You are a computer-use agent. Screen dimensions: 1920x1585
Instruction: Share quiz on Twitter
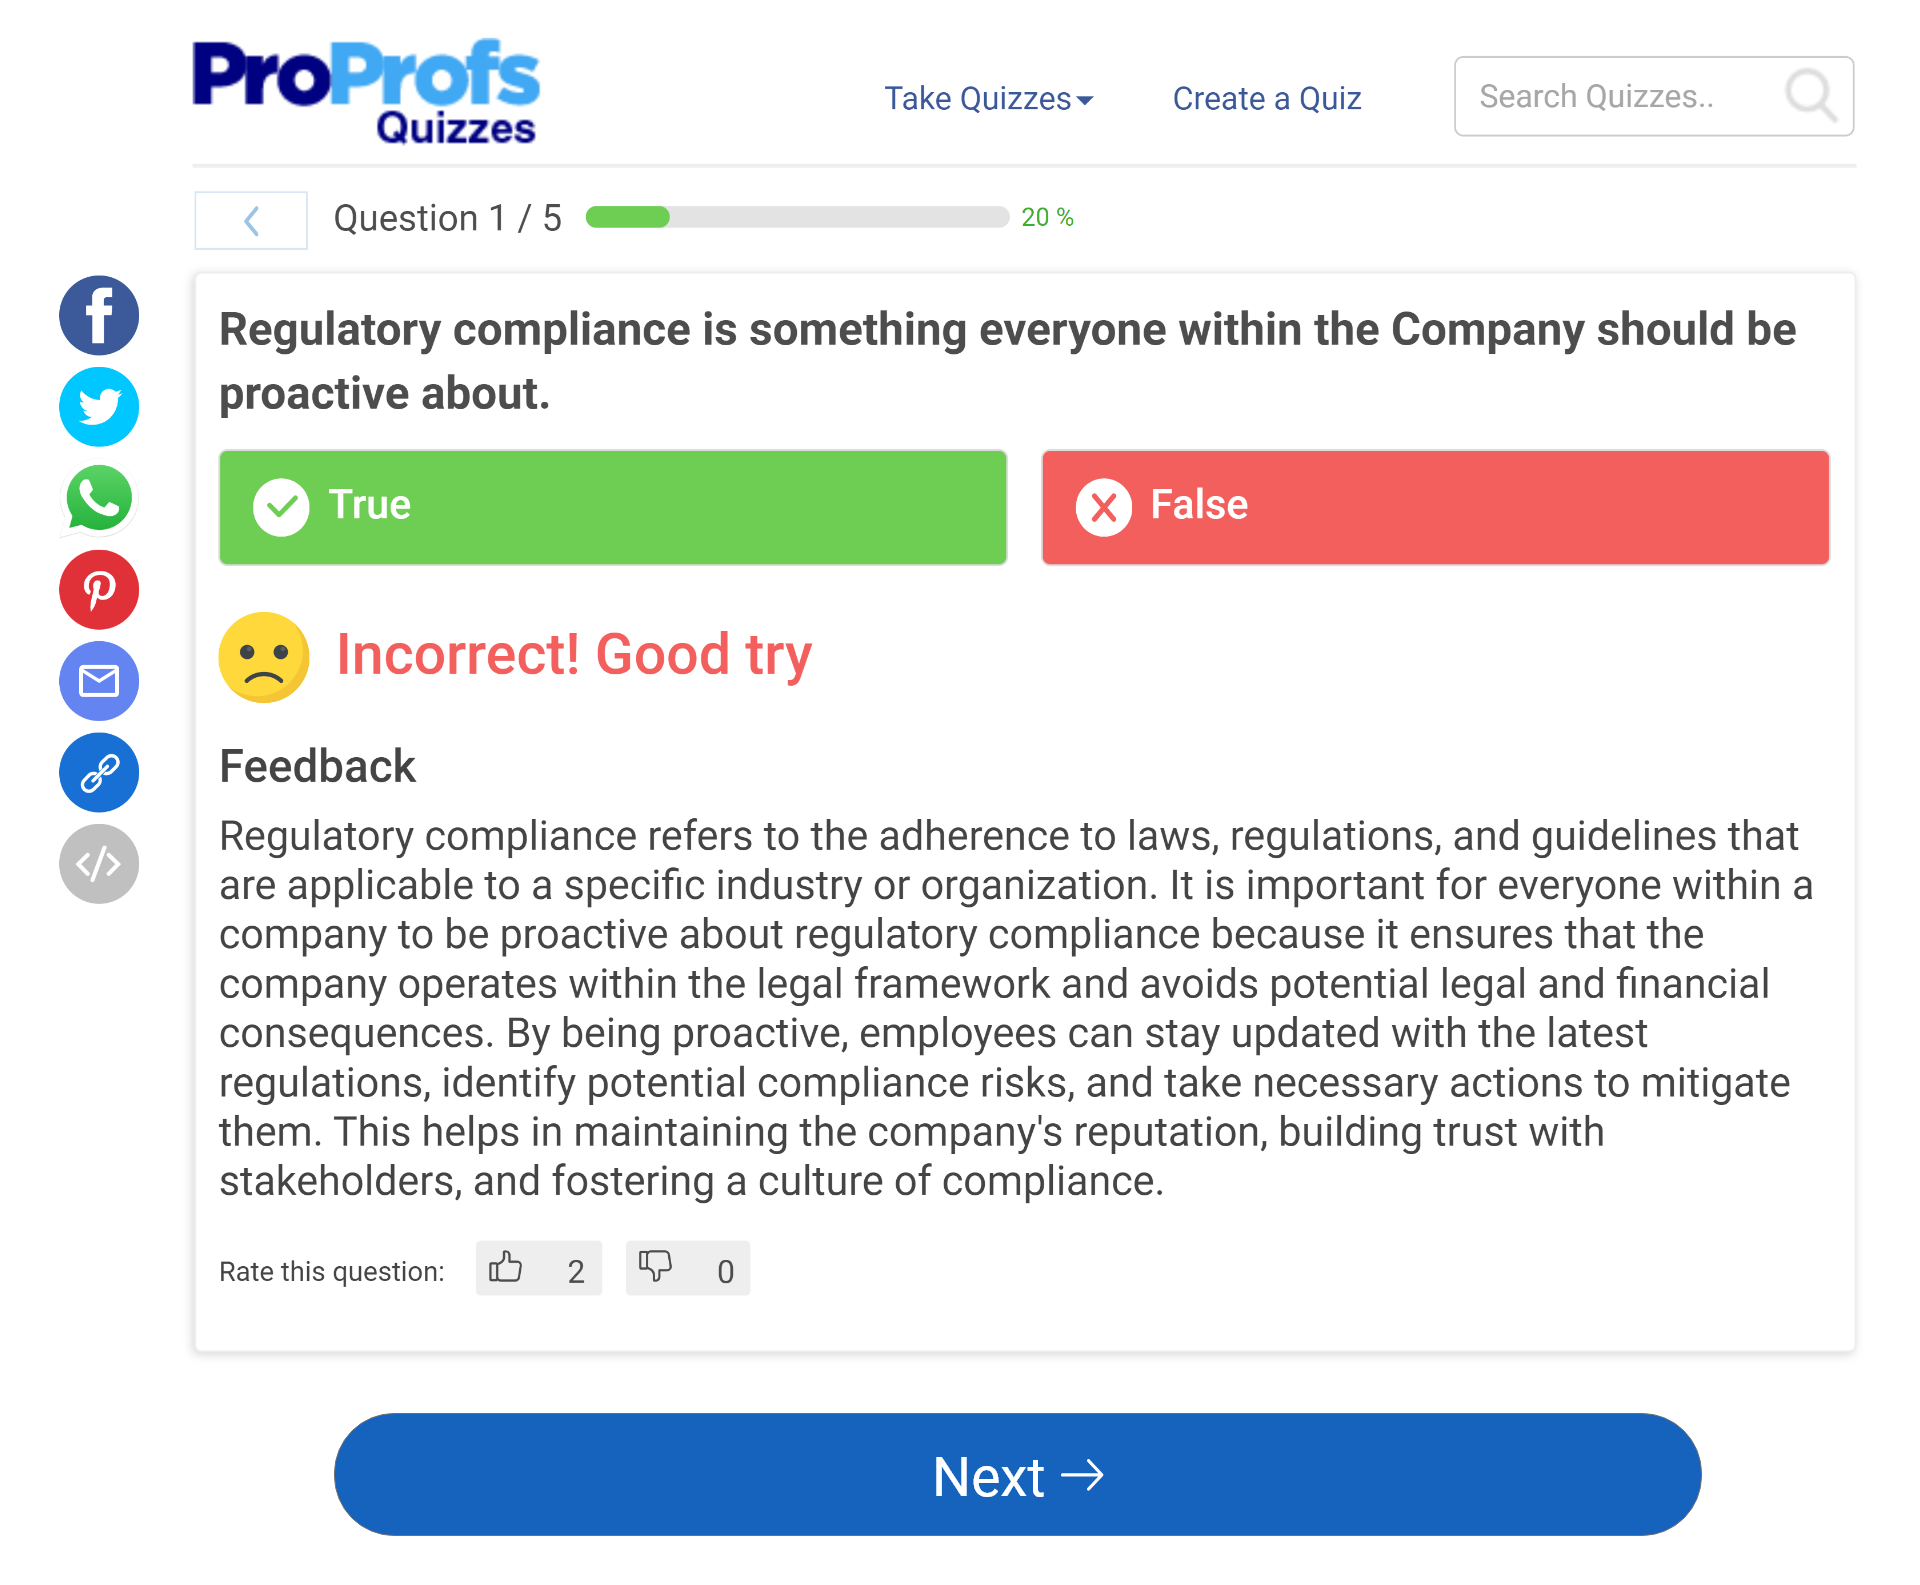98,407
